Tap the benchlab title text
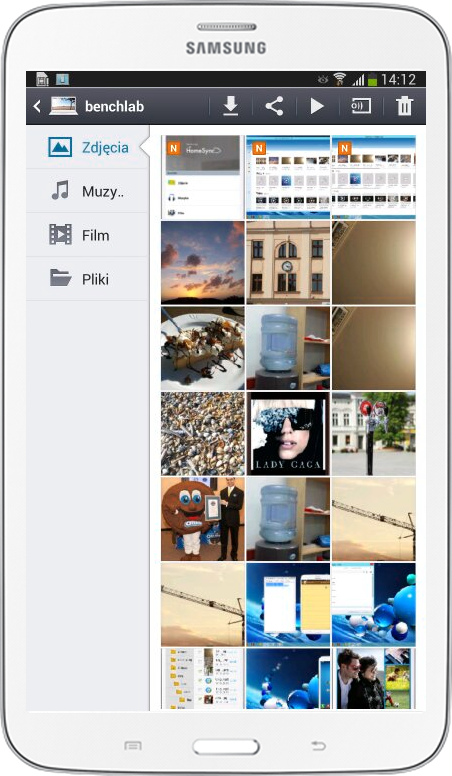Image resolution: width=452 pixels, height=776 pixels. point(114,106)
